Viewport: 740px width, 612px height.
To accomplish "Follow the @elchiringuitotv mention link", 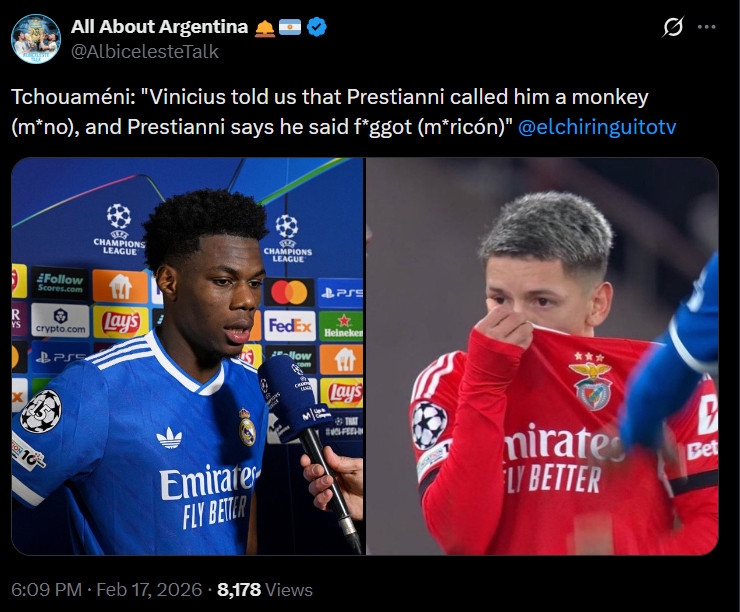I will 597,127.
